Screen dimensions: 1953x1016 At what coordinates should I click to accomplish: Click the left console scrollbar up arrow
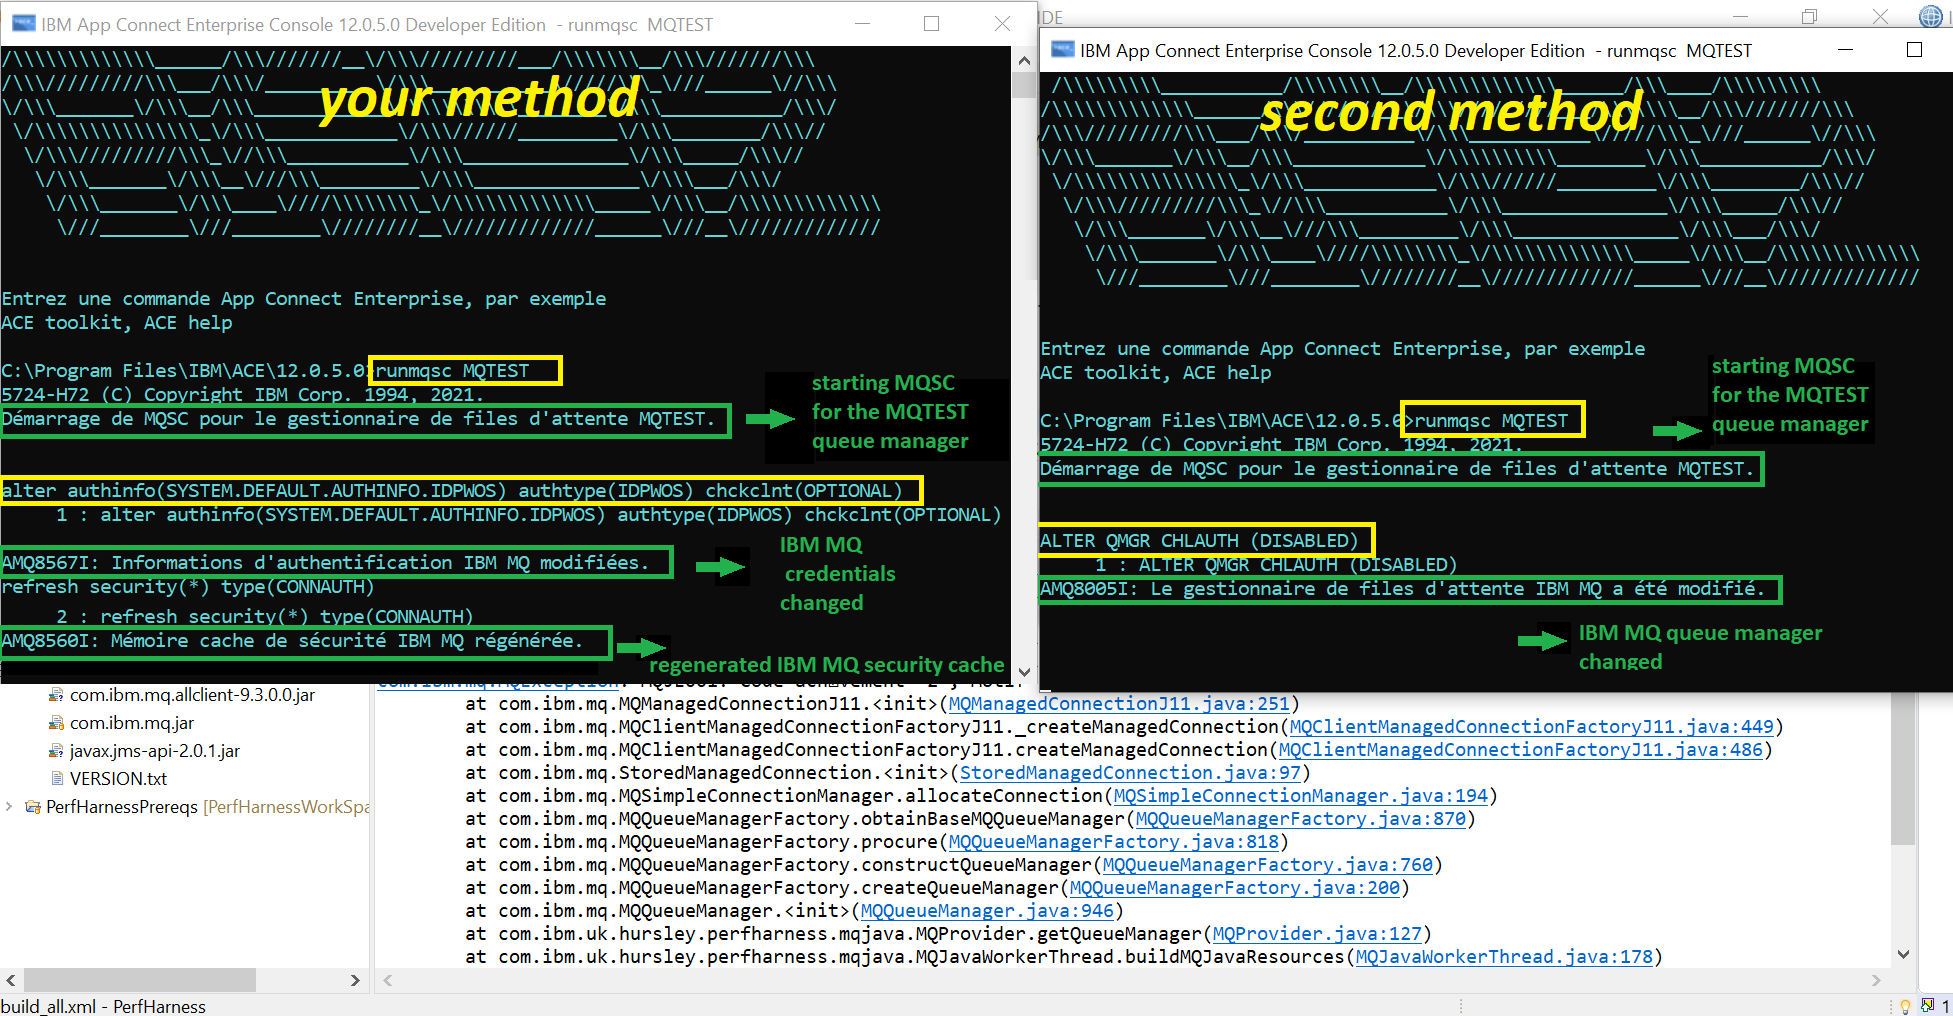pyautogui.click(x=1024, y=60)
